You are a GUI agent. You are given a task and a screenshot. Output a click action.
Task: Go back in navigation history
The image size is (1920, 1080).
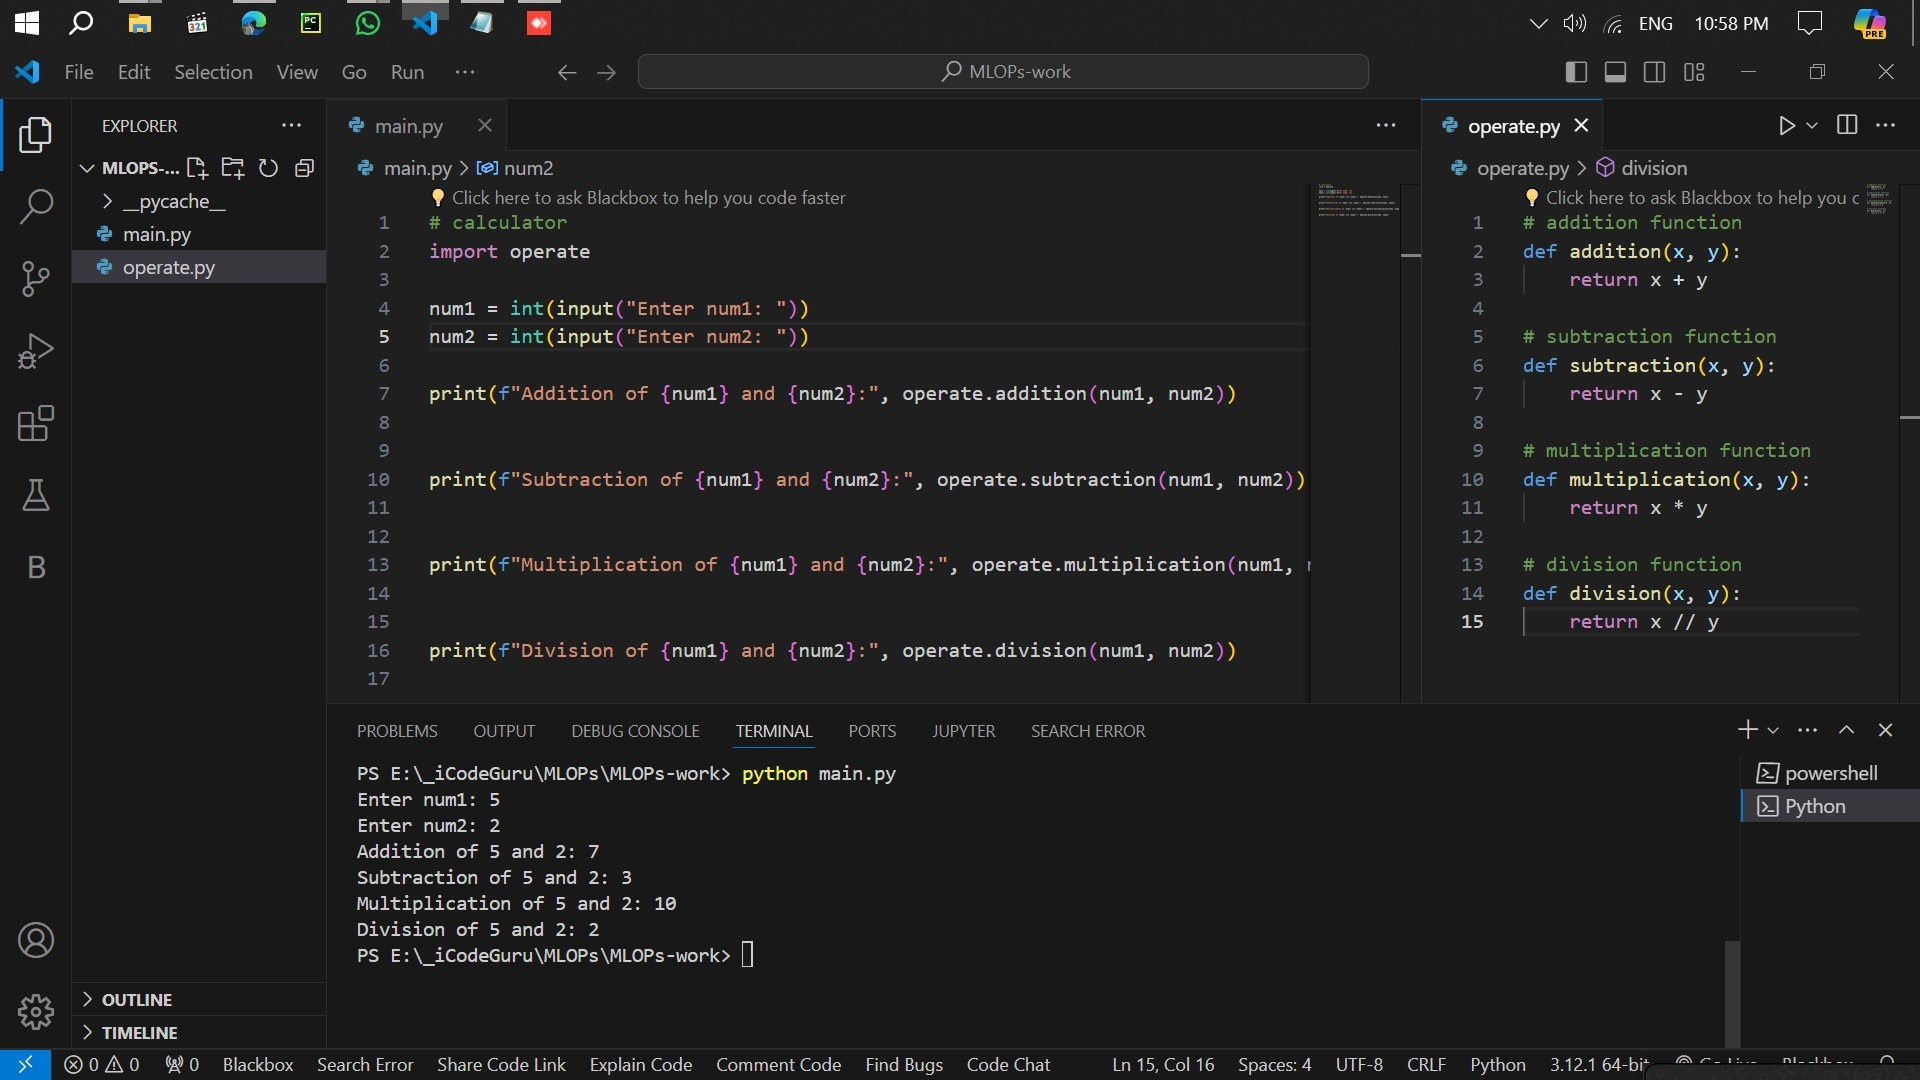click(x=567, y=72)
